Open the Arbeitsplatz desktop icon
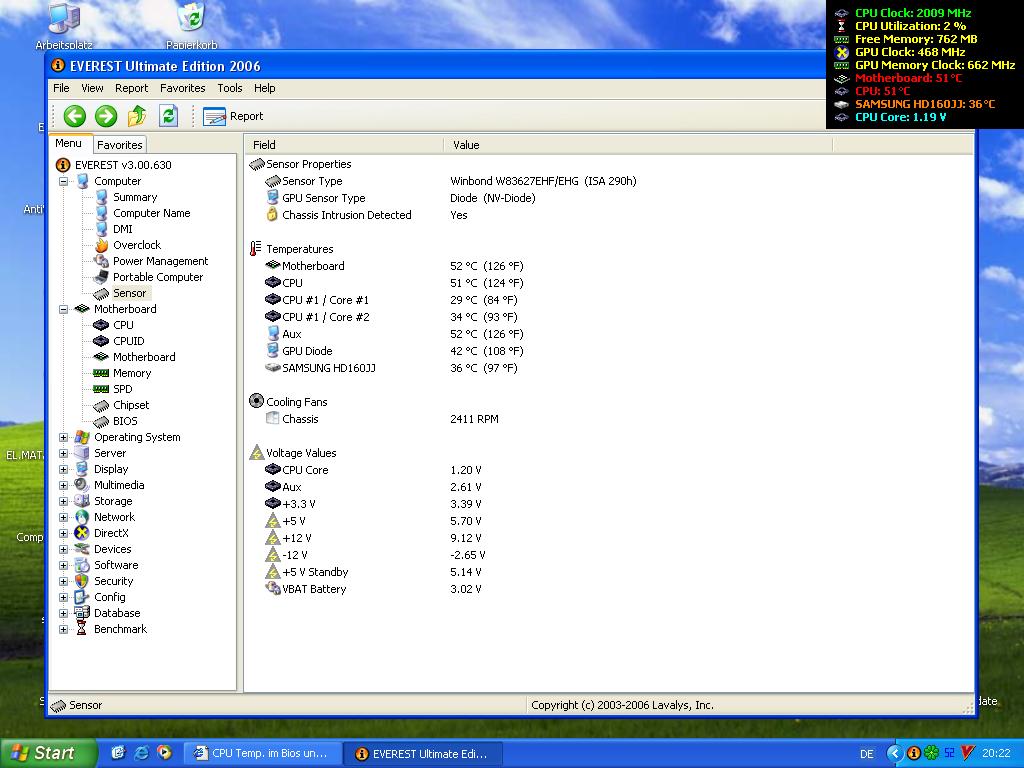 (x=64, y=25)
